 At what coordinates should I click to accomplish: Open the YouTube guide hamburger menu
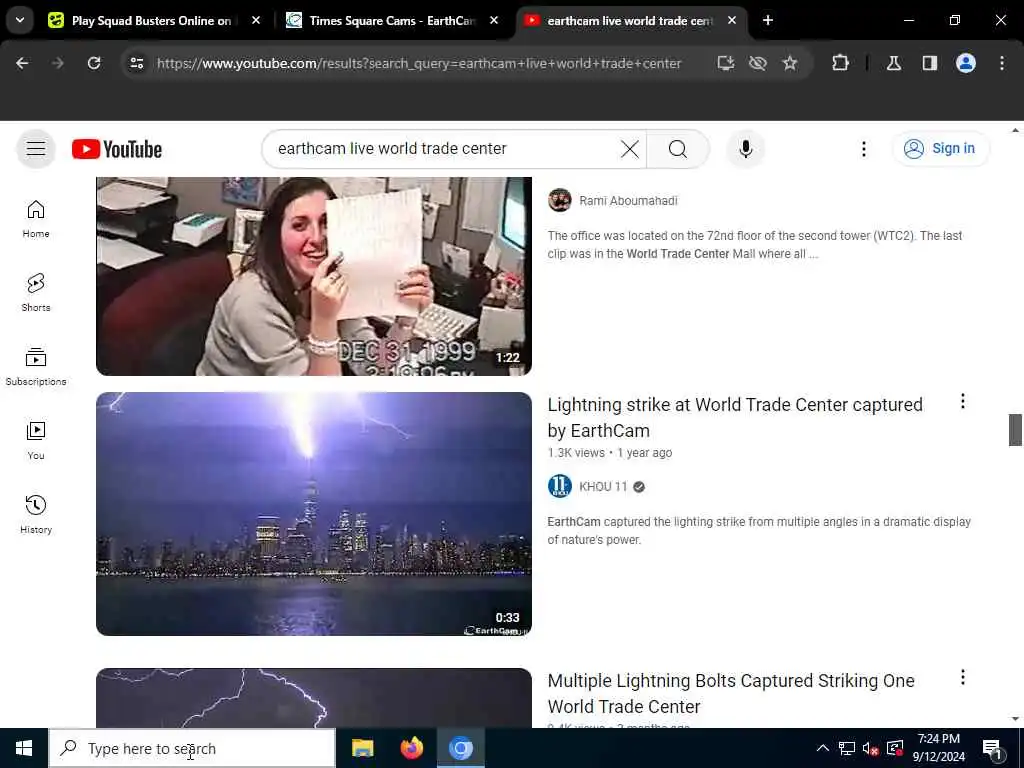(x=36, y=149)
